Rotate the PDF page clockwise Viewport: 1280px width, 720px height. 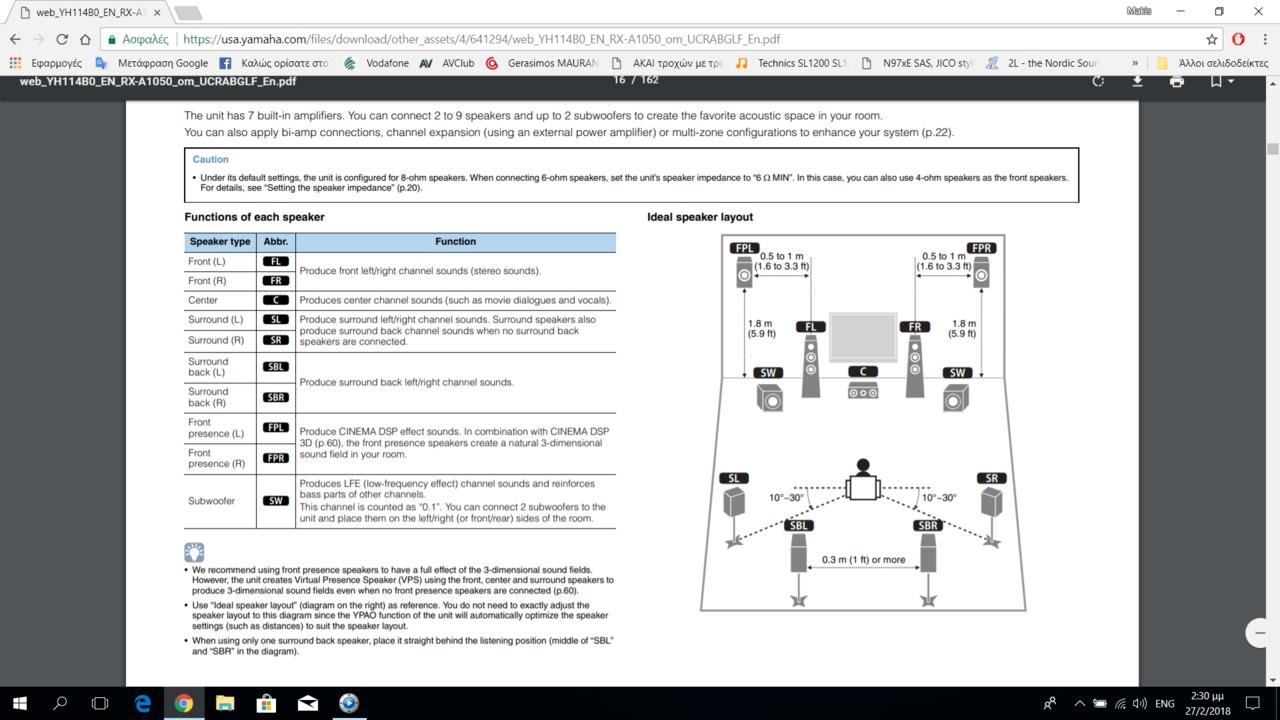[x=1098, y=81]
